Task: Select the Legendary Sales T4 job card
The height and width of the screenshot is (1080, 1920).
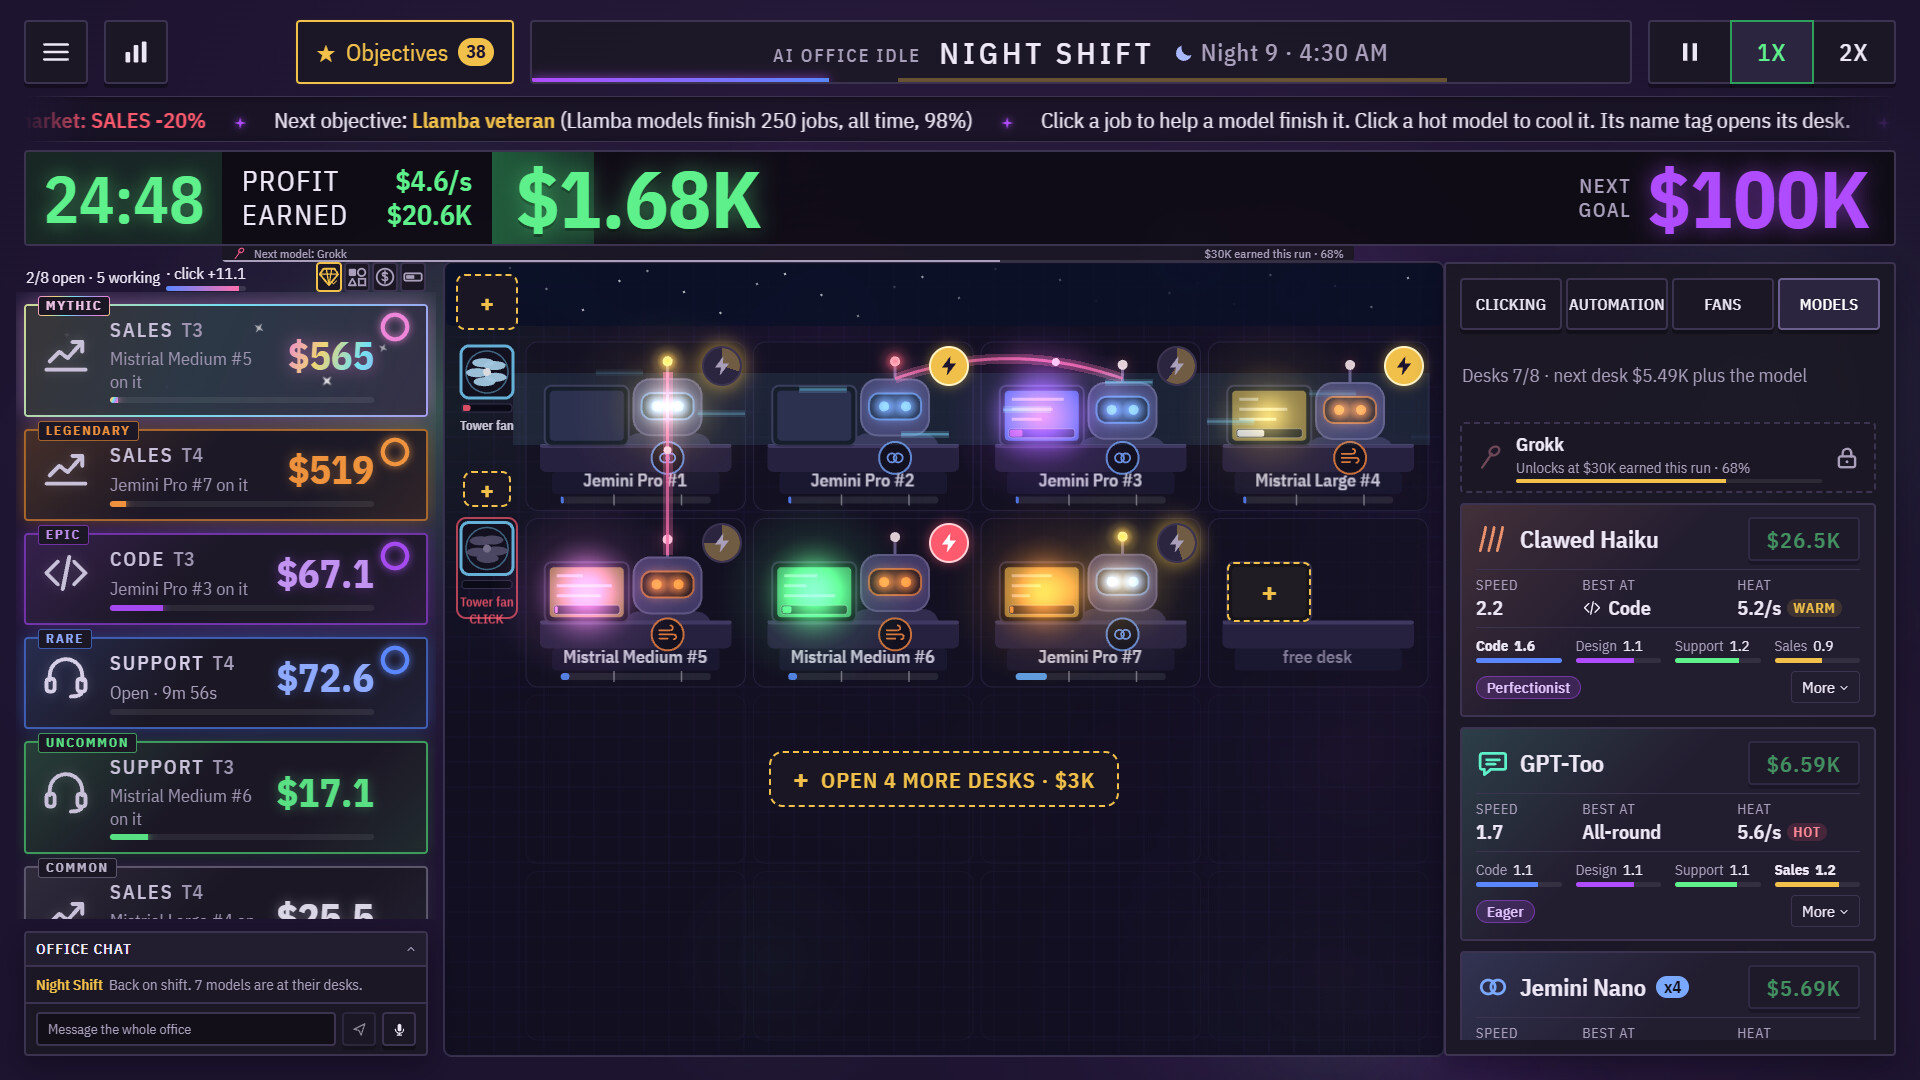Action: pos(226,475)
